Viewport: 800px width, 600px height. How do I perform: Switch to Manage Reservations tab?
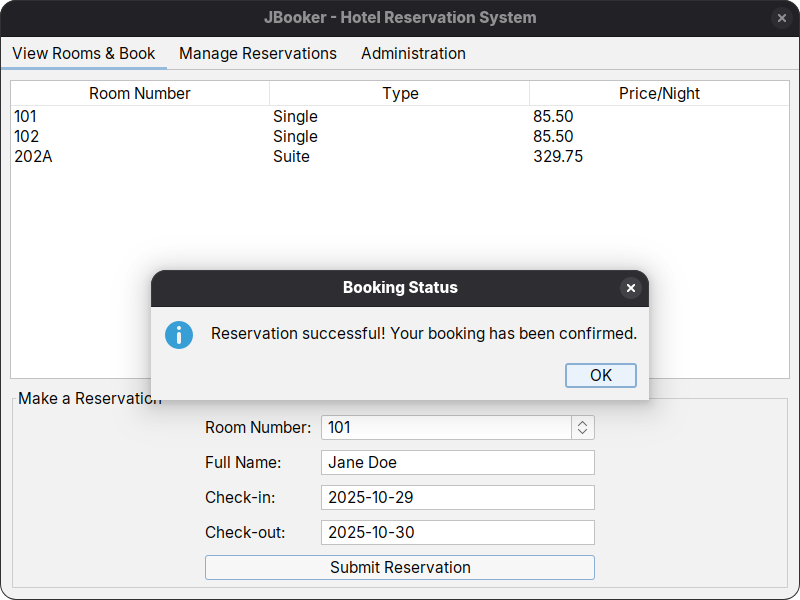click(258, 53)
